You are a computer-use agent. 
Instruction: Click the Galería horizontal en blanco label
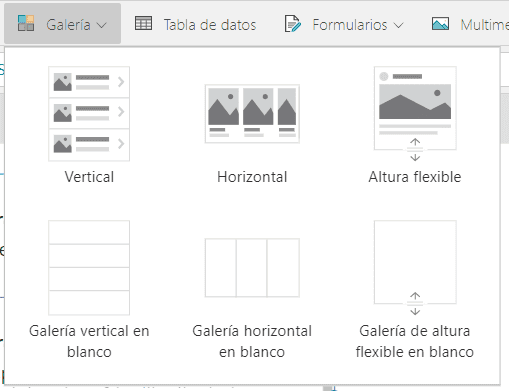tap(252, 341)
